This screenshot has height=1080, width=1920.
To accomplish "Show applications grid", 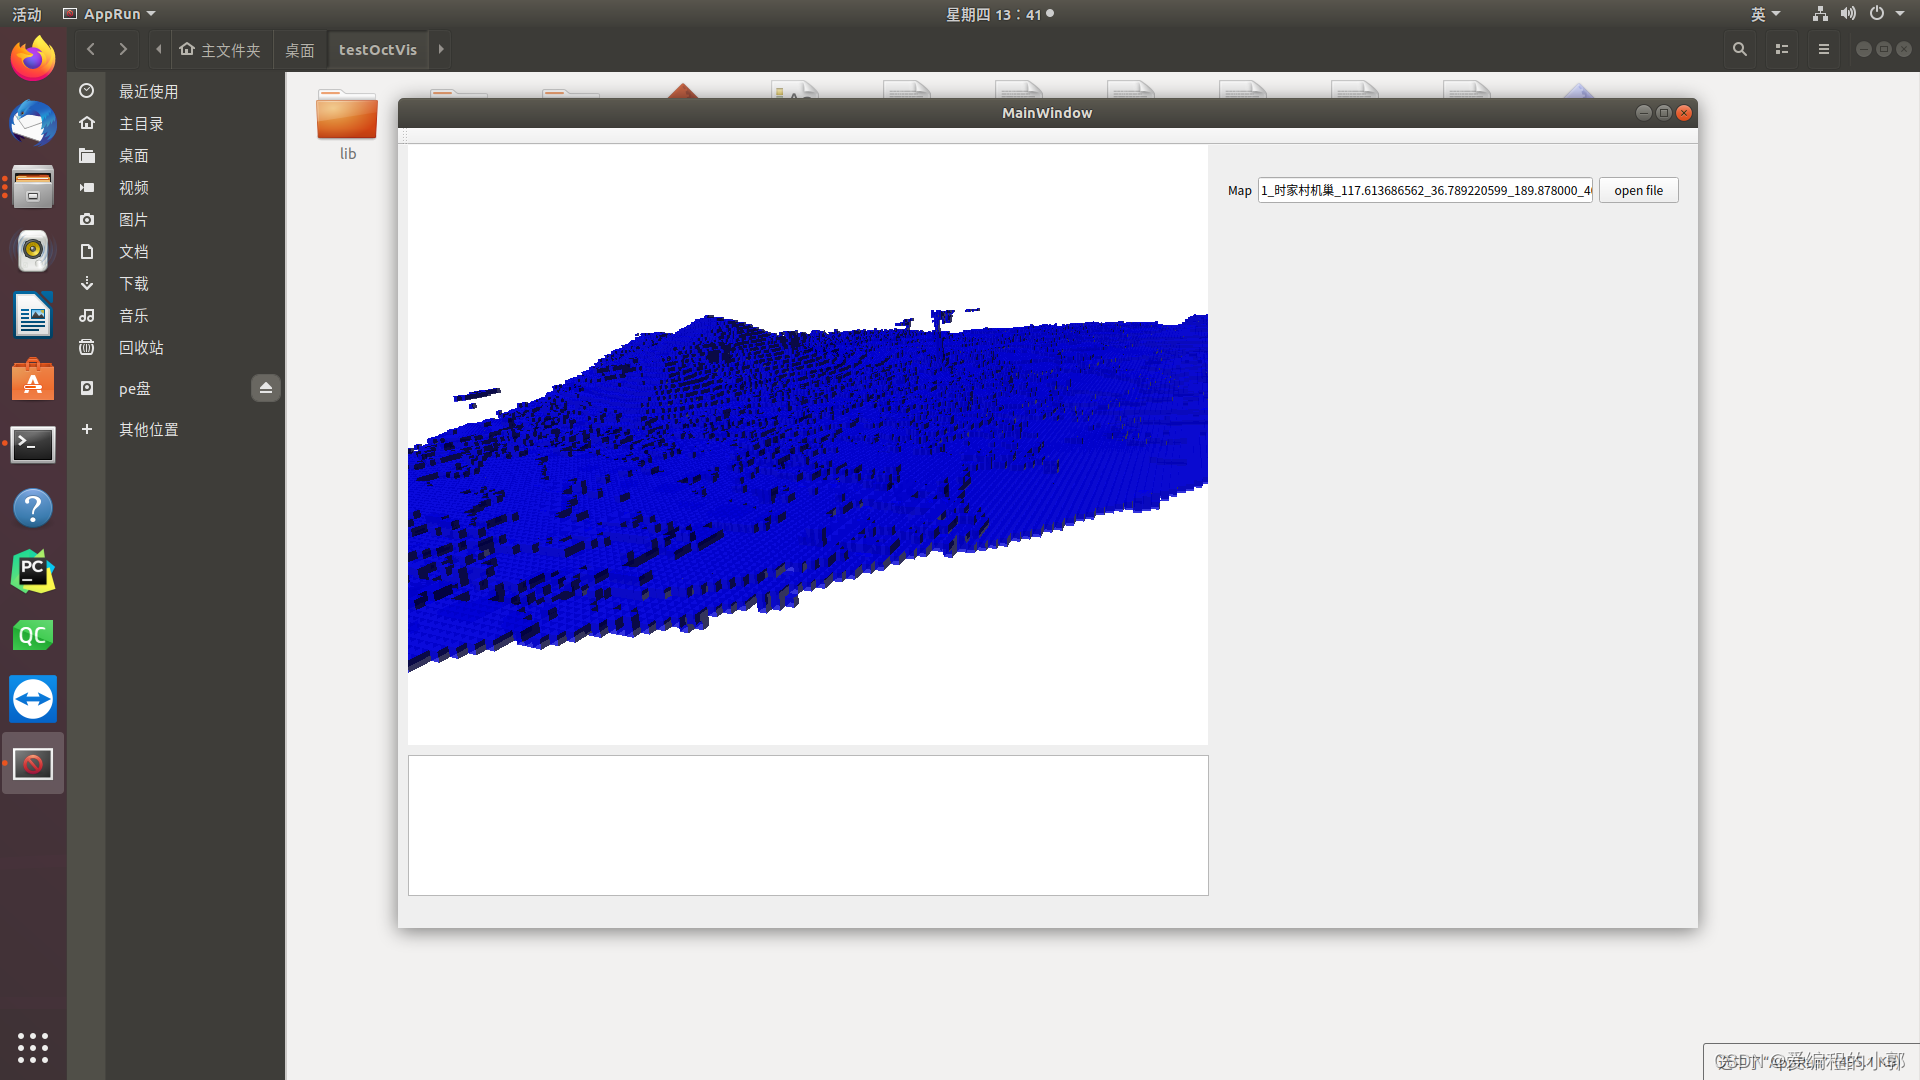I will (x=33, y=1047).
